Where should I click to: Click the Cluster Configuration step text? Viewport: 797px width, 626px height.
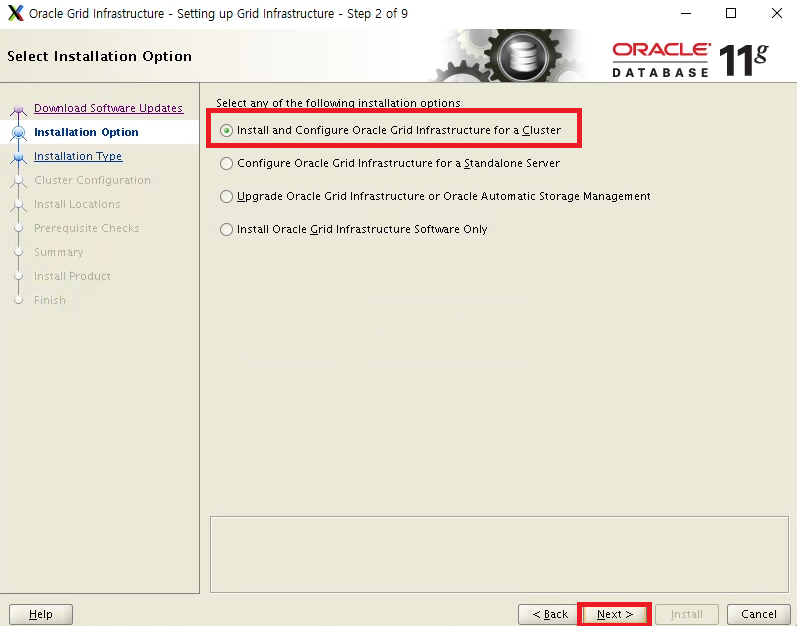pos(92,180)
